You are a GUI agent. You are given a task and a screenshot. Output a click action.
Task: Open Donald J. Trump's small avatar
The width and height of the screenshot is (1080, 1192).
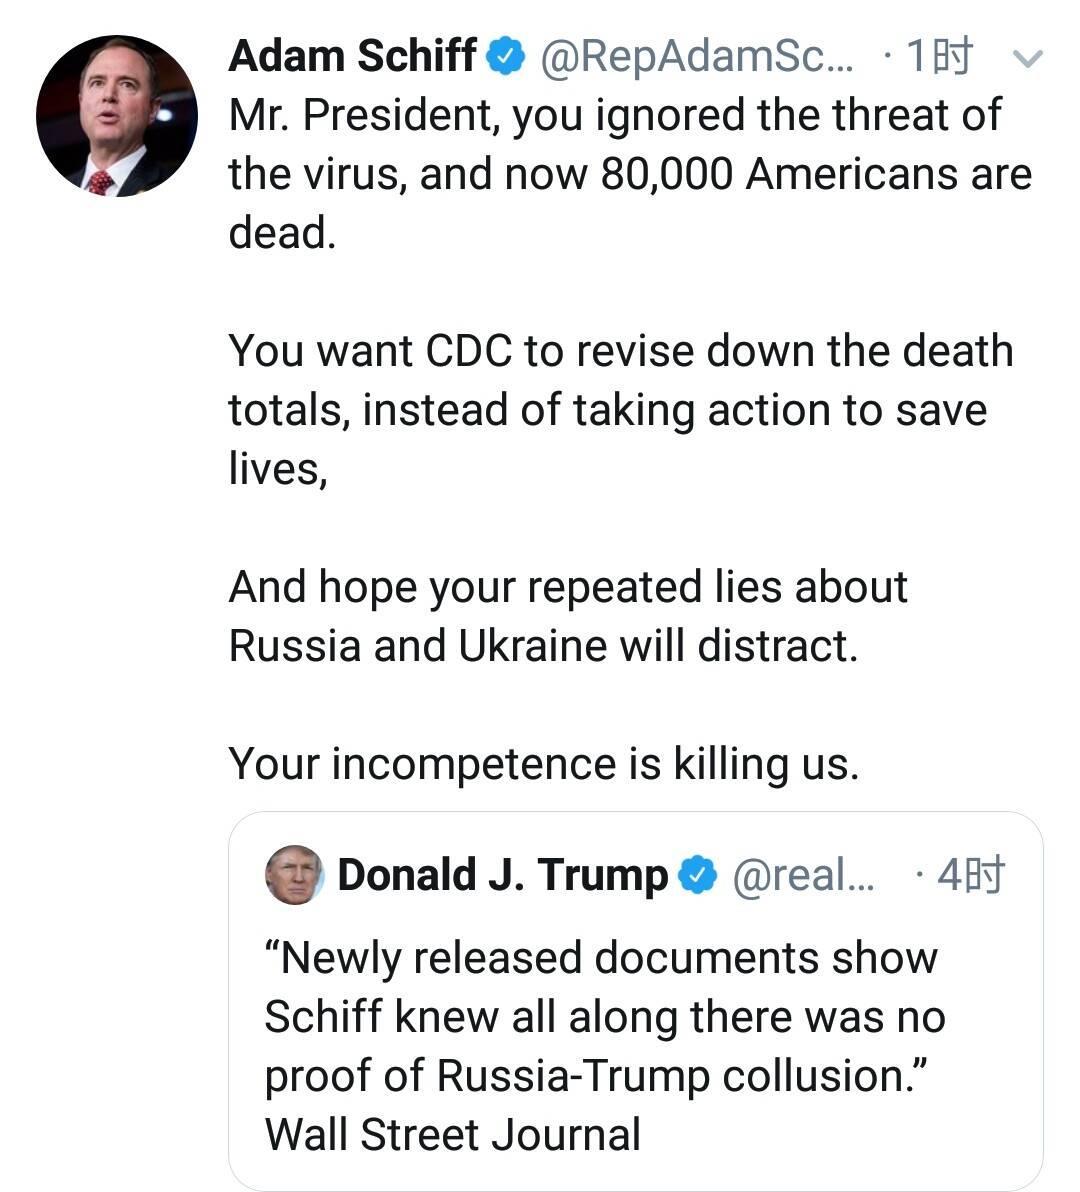(x=294, y=875)
